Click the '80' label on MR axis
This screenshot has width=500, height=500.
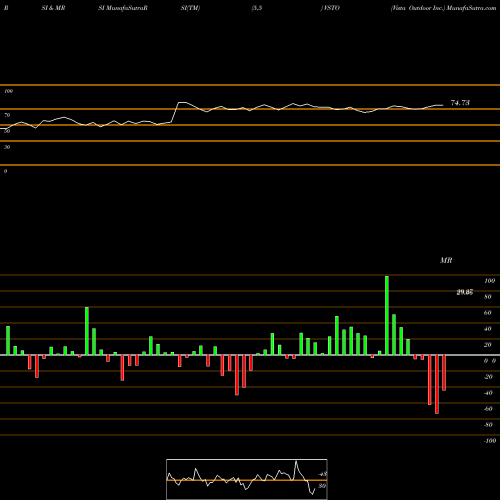[x=488, y=297]
